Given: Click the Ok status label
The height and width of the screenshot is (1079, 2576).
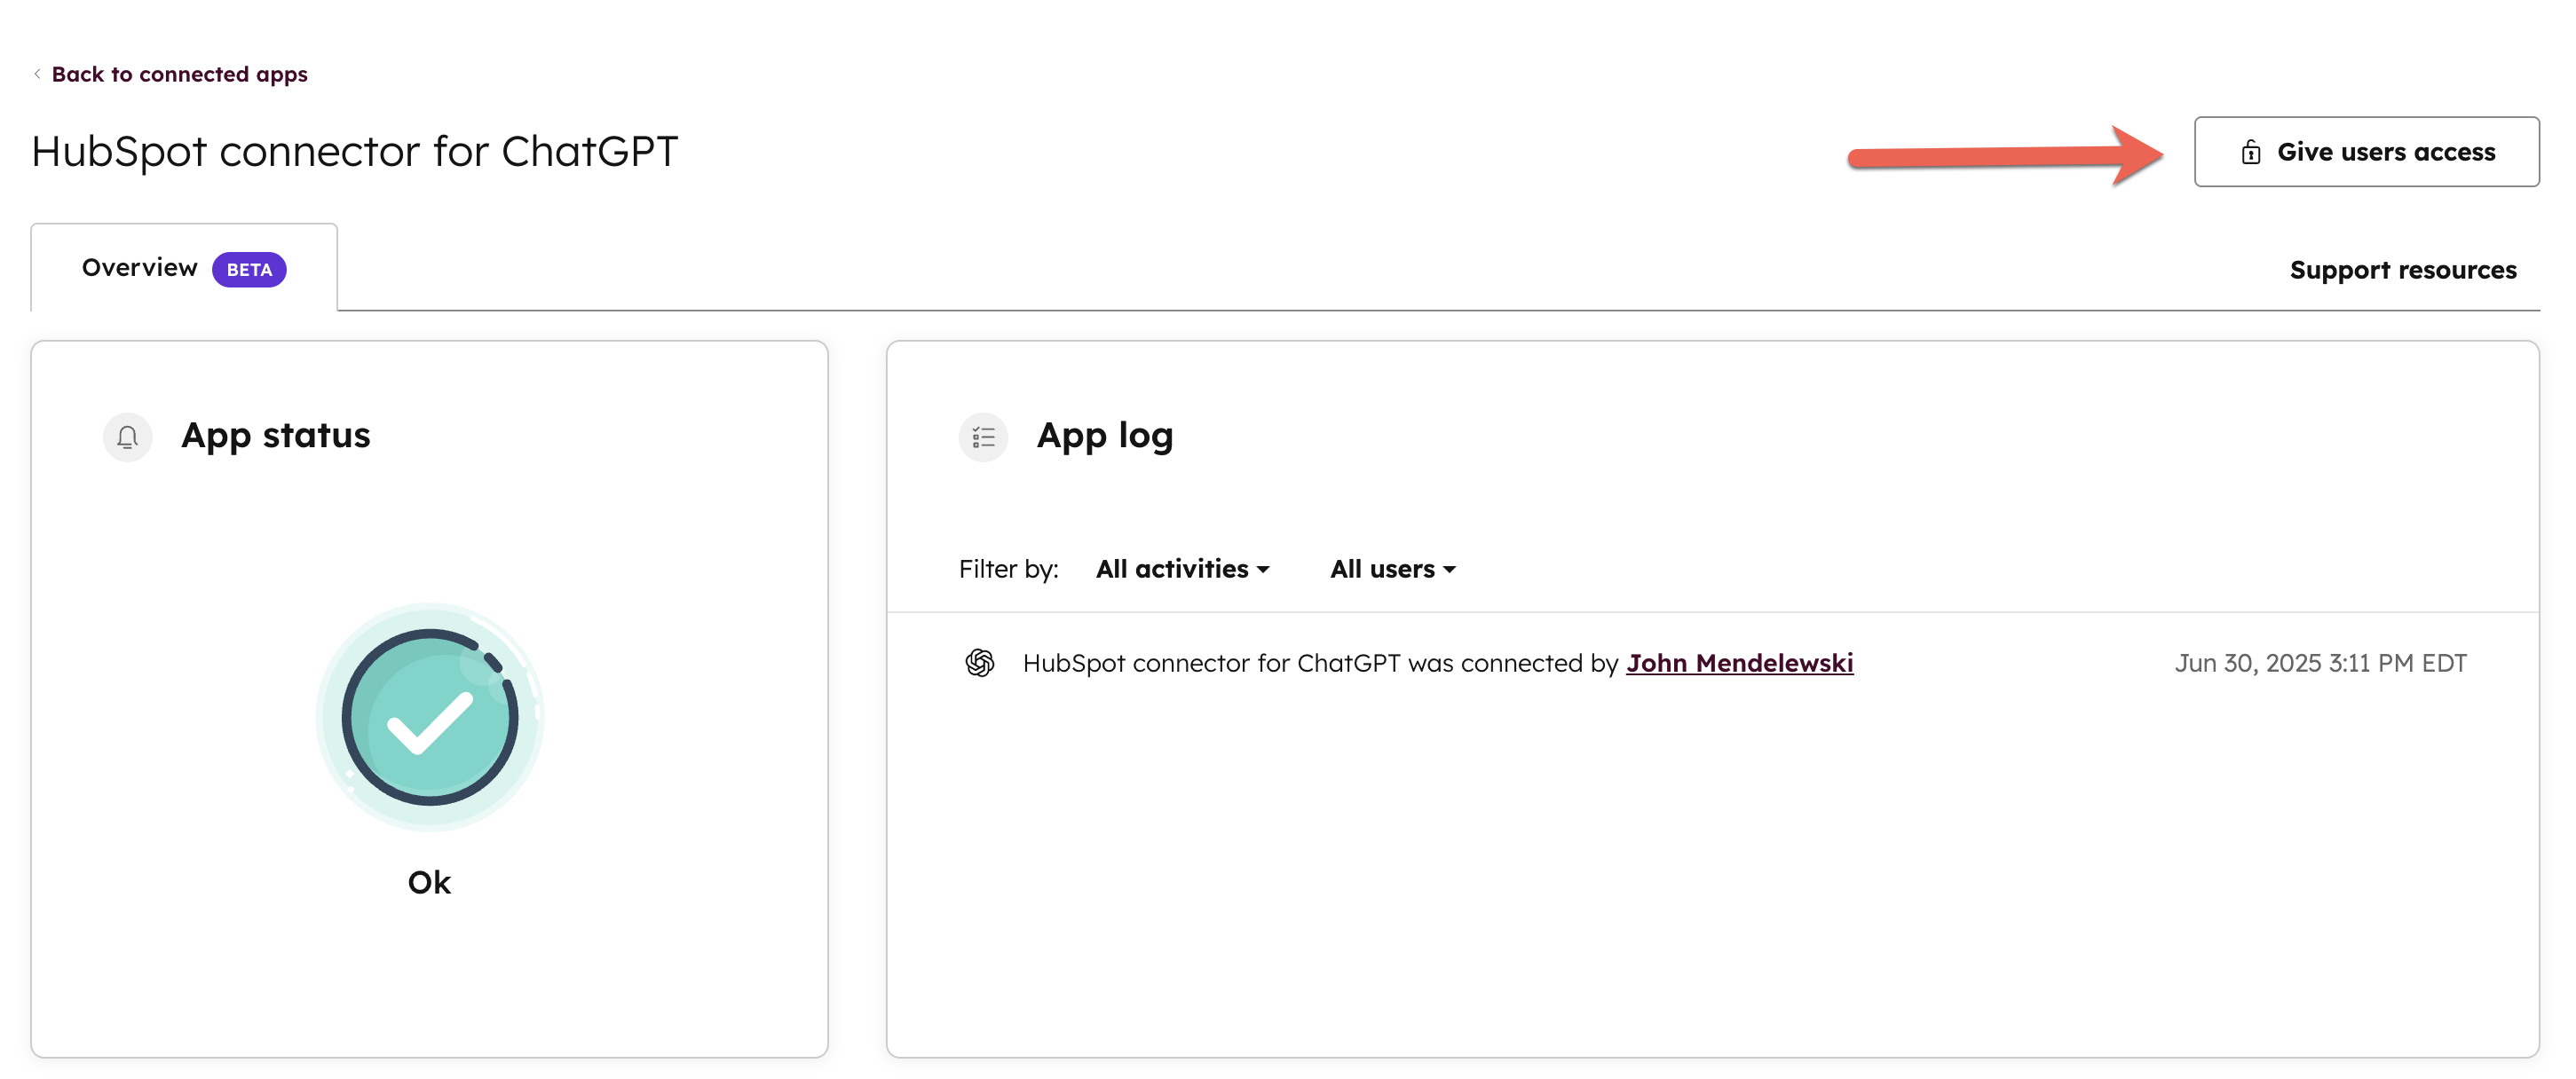Looking at the screenshot, I should pos(429,881).
